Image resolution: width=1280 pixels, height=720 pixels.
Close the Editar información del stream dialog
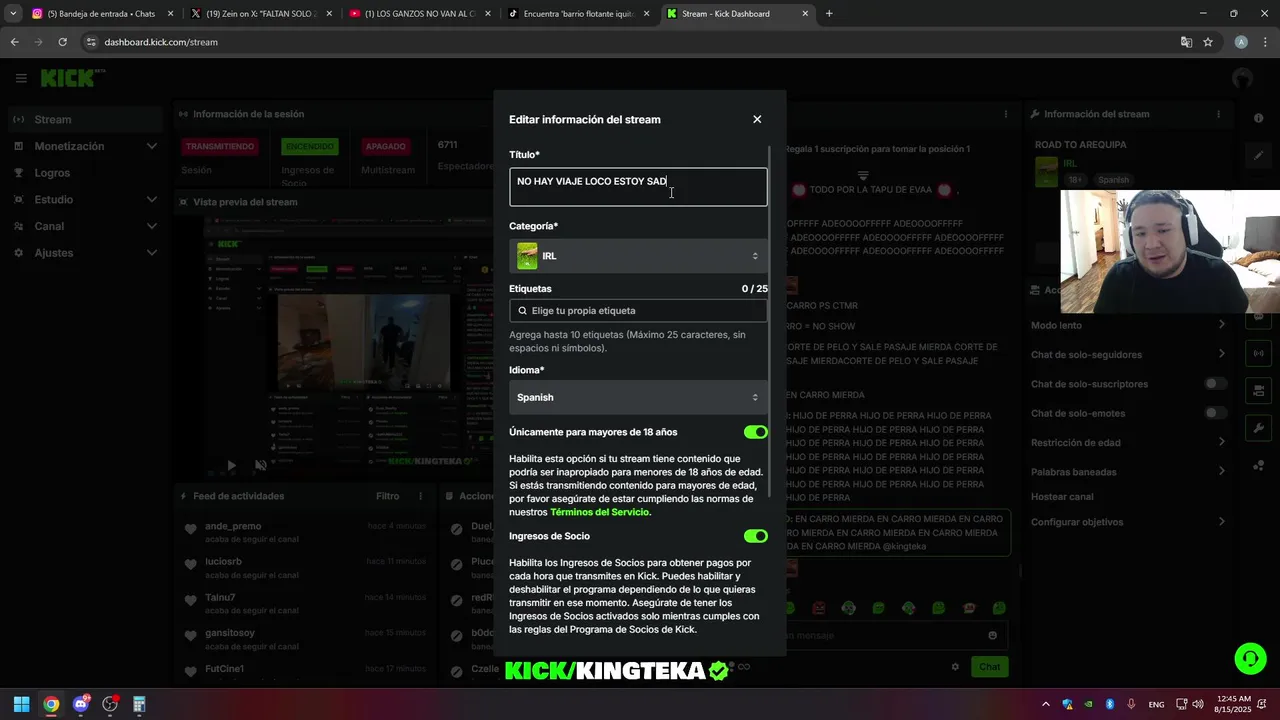[x=757, y=119]
